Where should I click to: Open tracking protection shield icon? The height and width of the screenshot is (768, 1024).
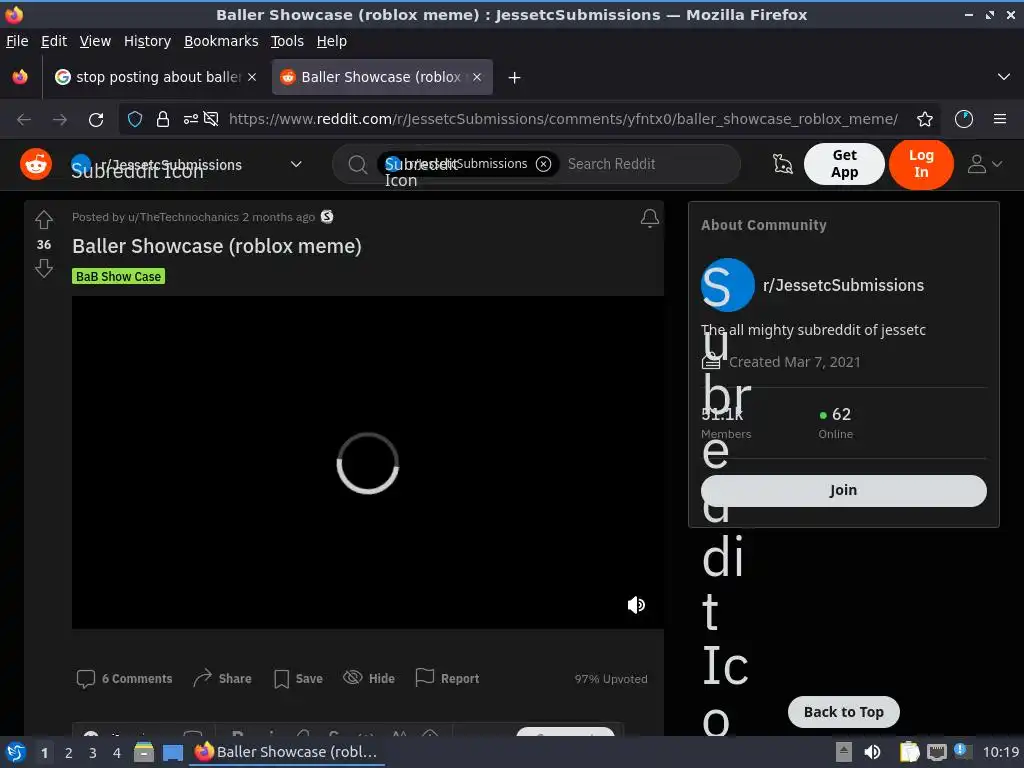[x=135, y=119]
